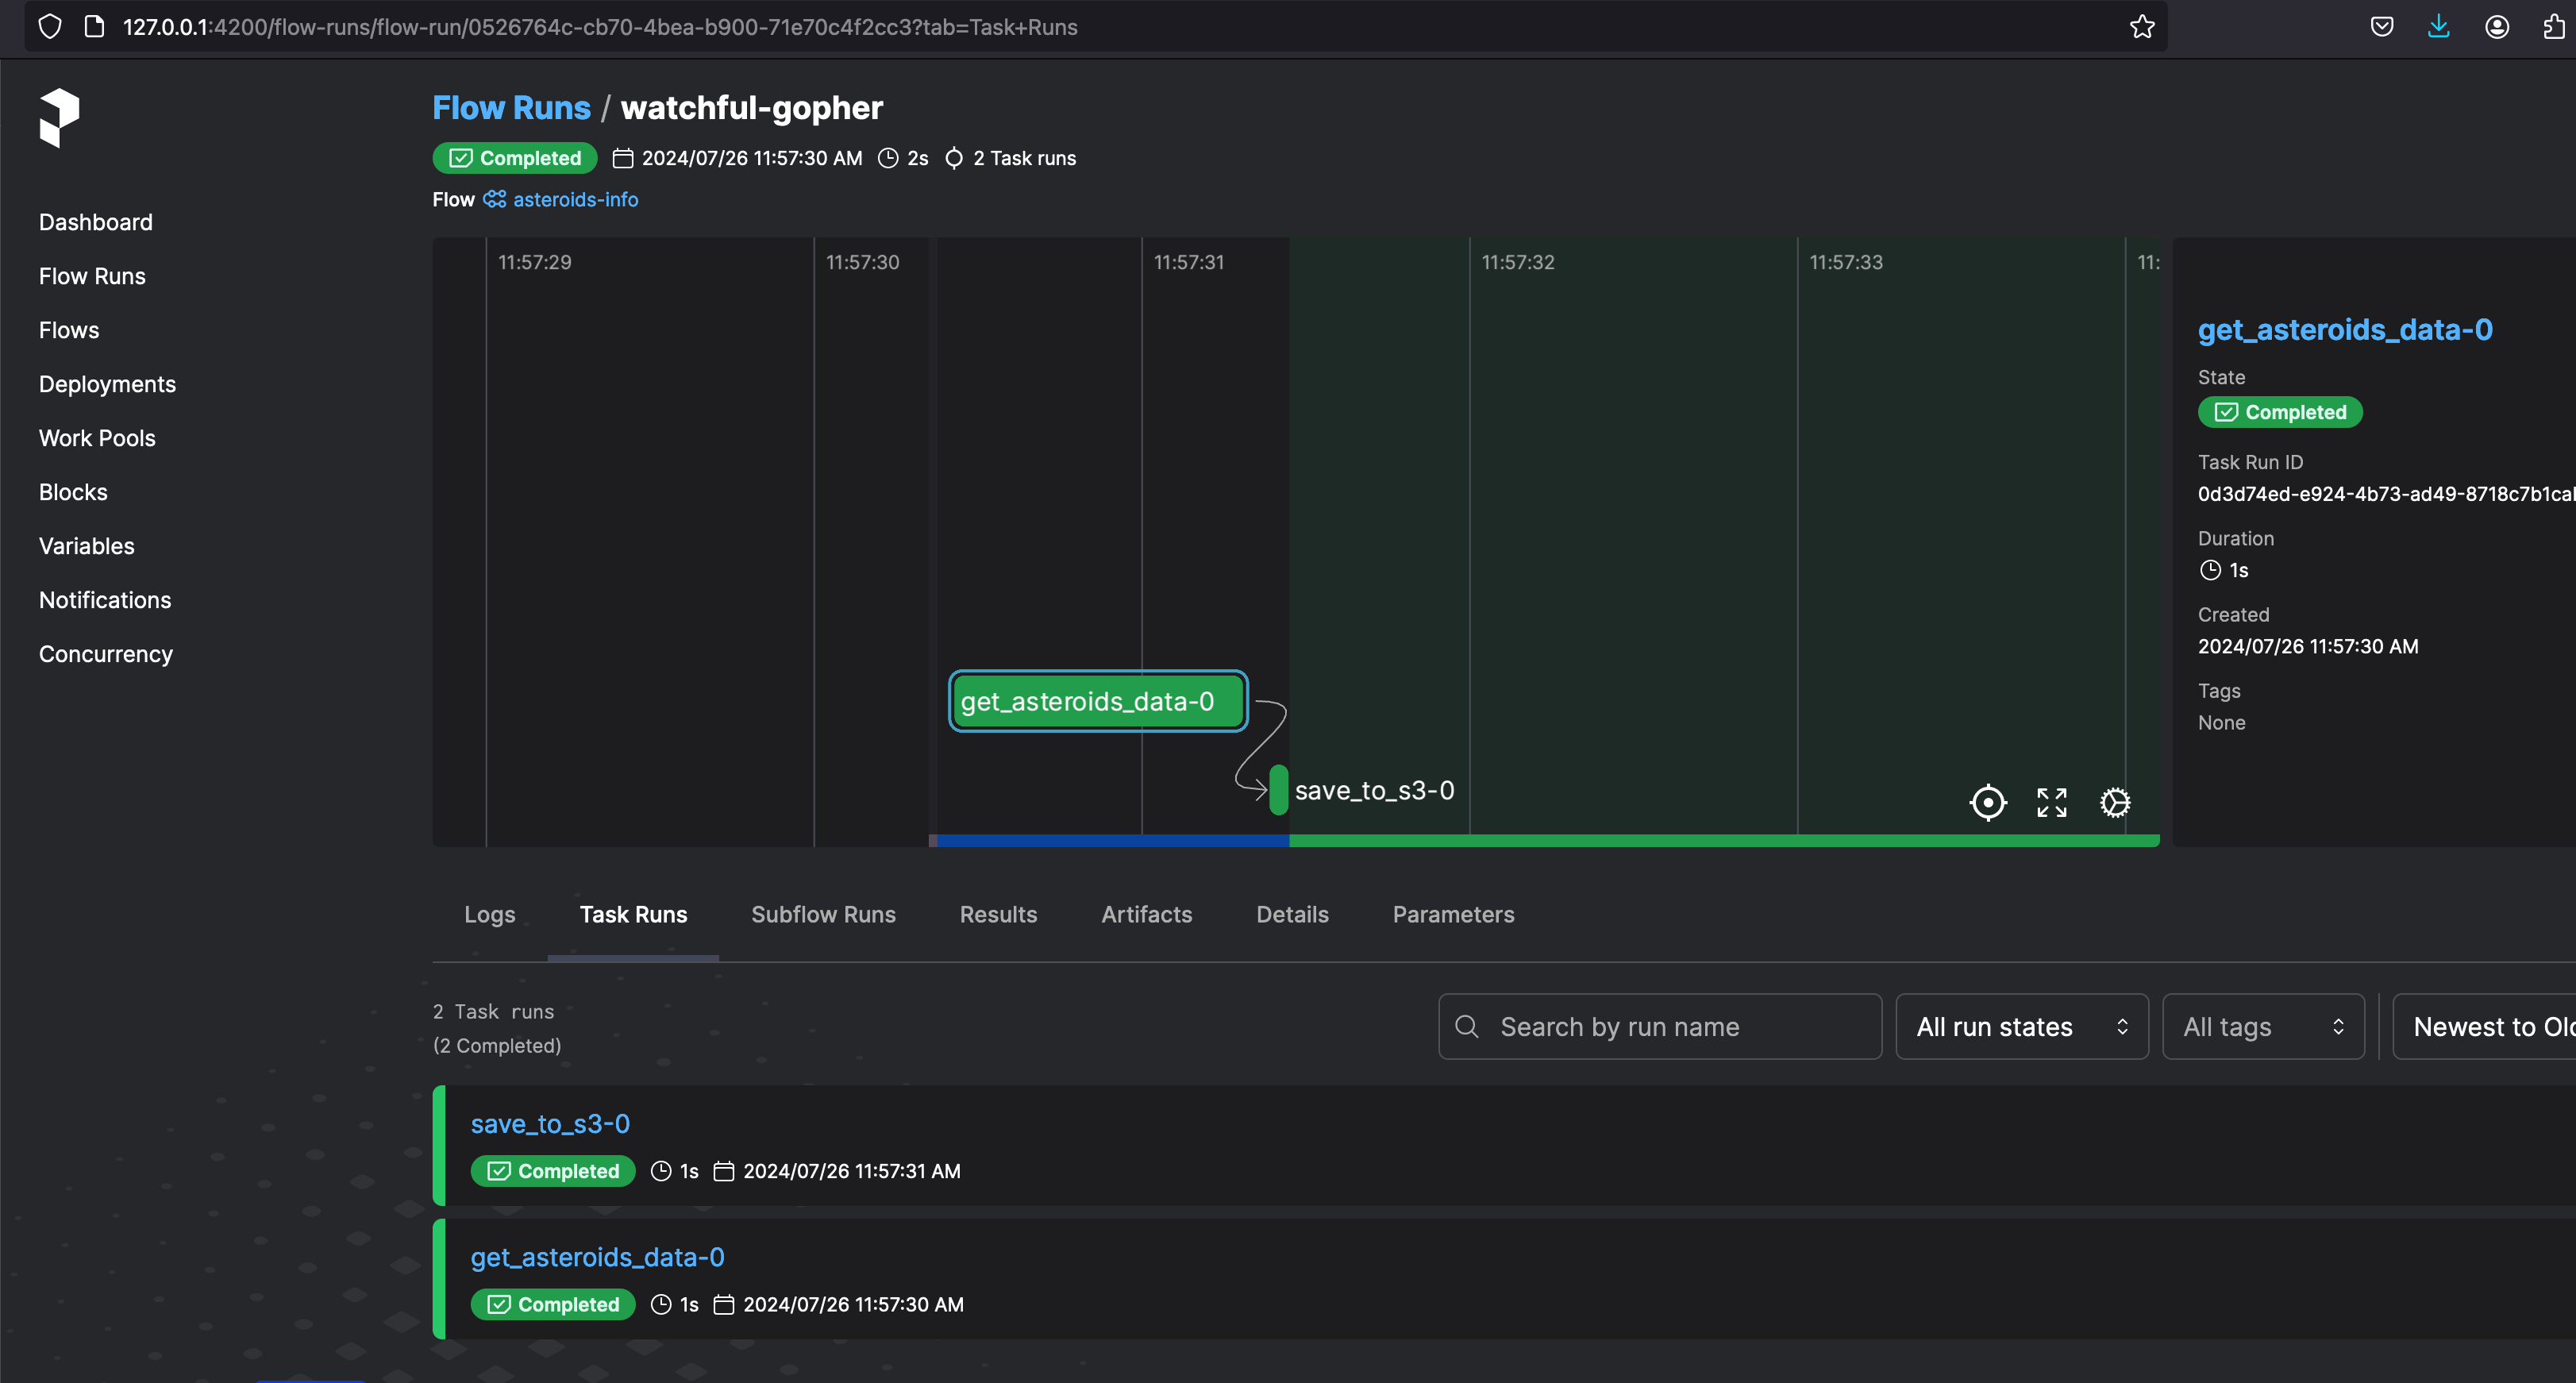Viewport: 2576px width, 1383px height.
Task: Open the Parameters tab
Action: pos(1453,914)
